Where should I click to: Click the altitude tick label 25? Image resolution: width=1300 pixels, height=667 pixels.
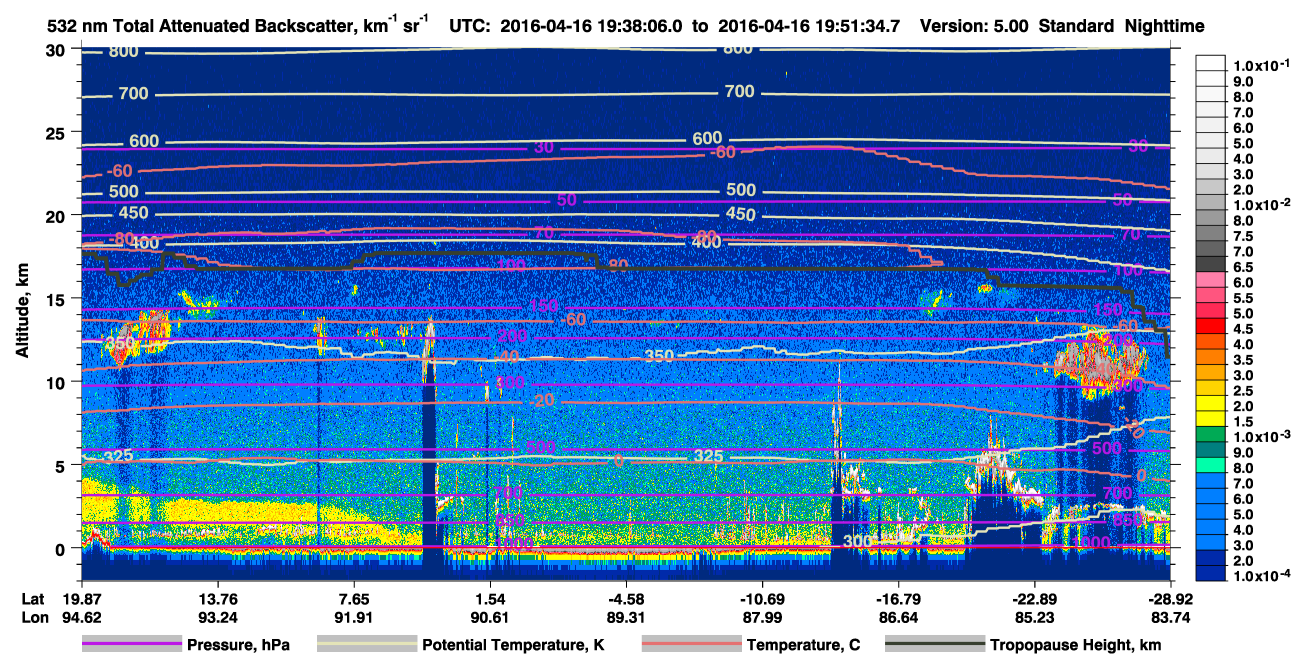click(54, 132)
